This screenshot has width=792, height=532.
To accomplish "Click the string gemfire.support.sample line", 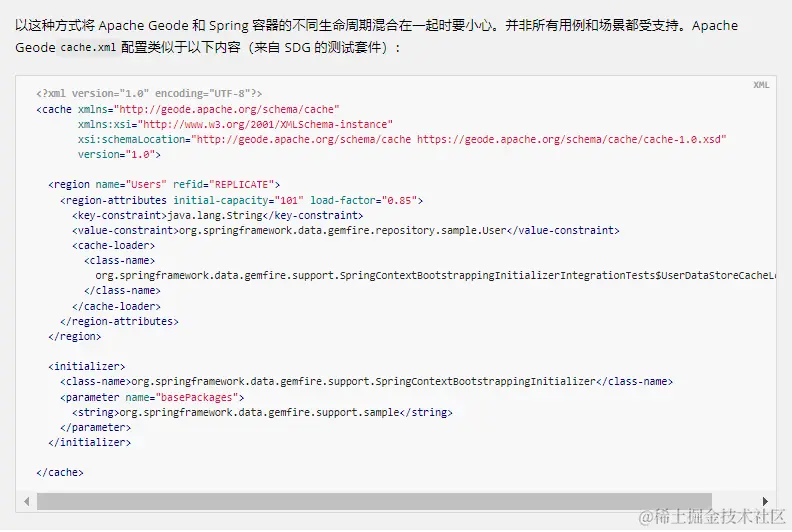I will click(x=263, y=412).
